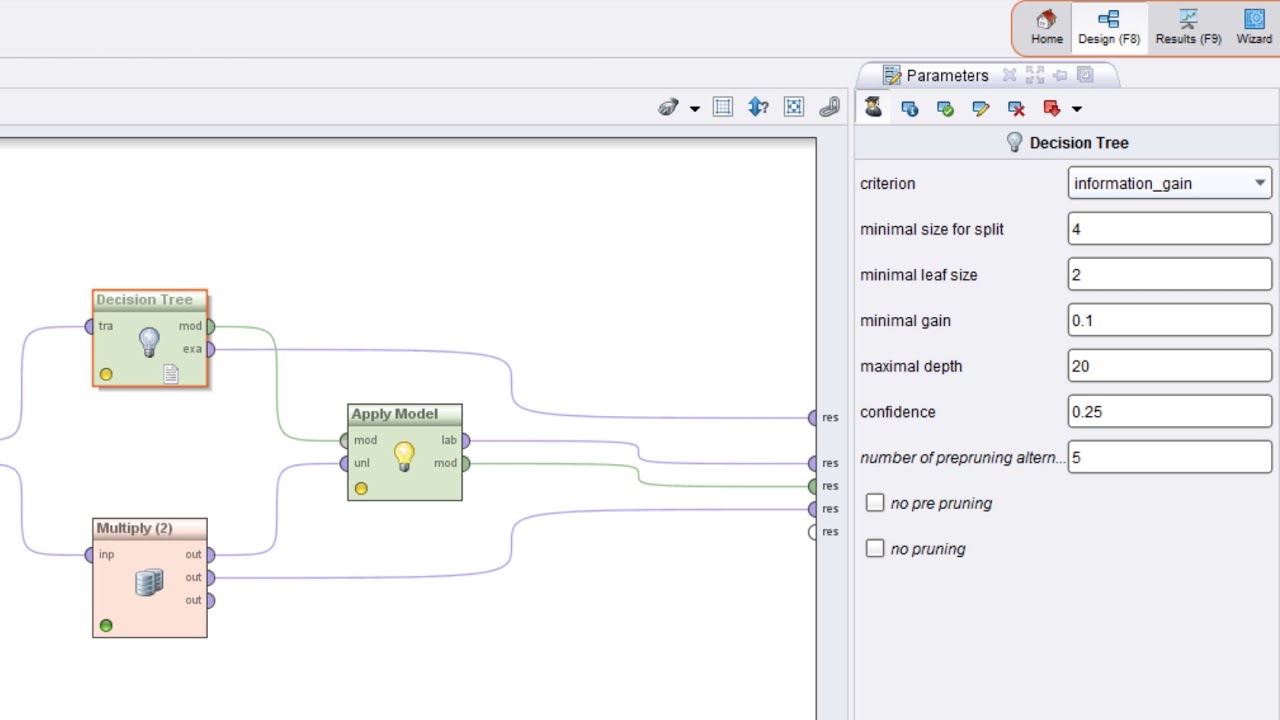
Task: Enable the no pruning checkbox
Action: pyautogui.click(x=875, y=548)
